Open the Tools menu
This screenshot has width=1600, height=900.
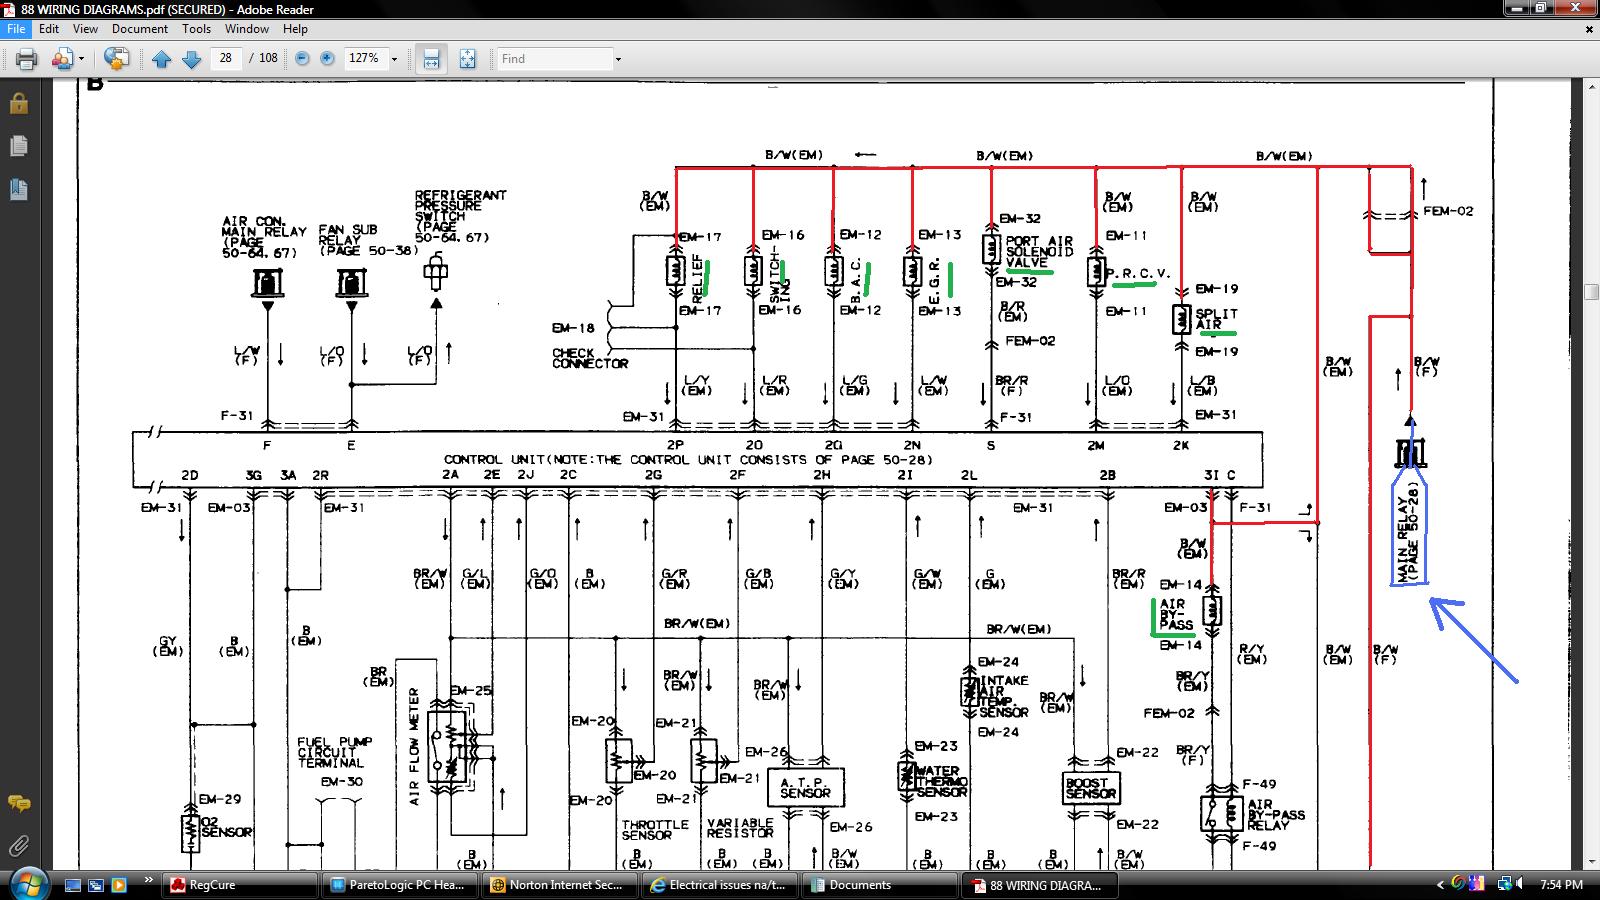pos(196,29)
